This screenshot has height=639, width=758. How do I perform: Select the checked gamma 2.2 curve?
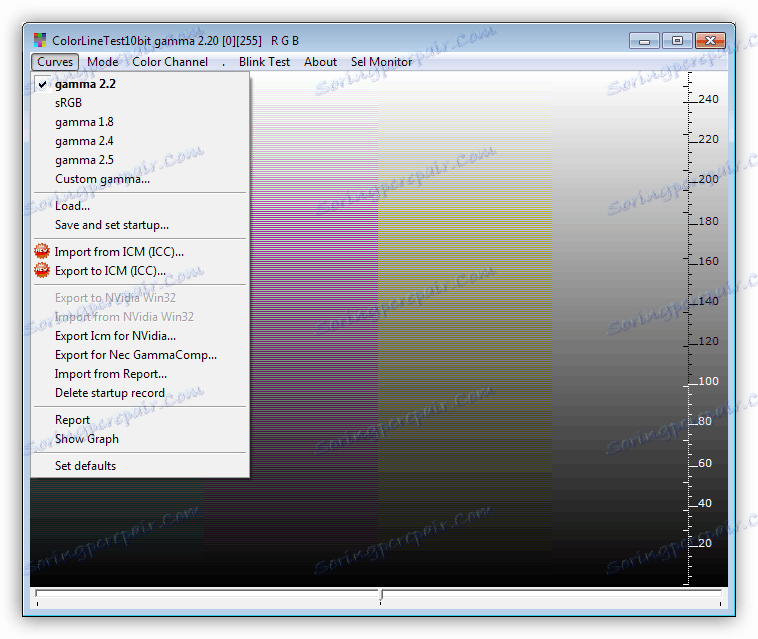pyautogui.click(x=140, y=84)
